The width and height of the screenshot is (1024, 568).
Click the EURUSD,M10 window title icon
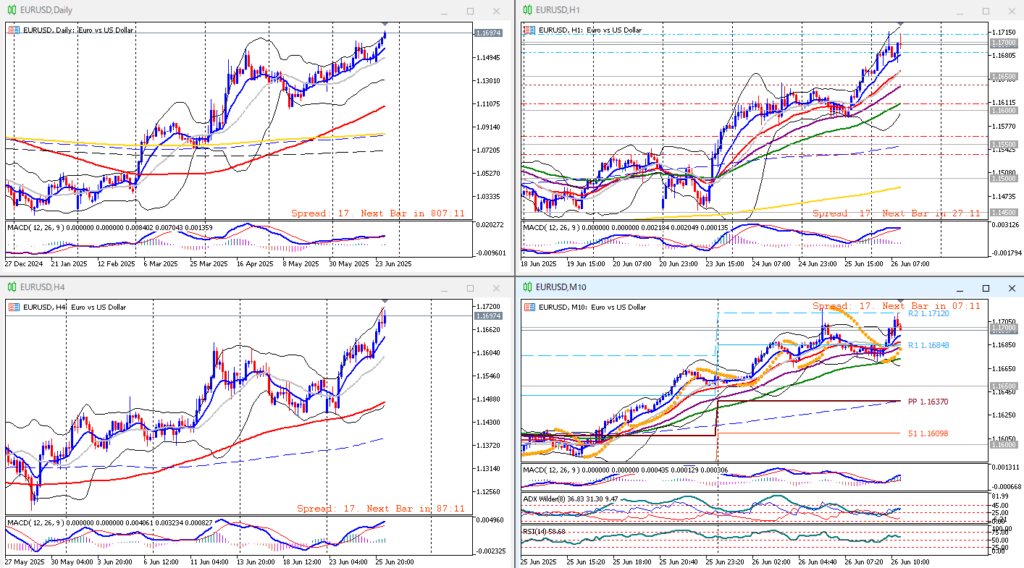[x=527, y=287]
